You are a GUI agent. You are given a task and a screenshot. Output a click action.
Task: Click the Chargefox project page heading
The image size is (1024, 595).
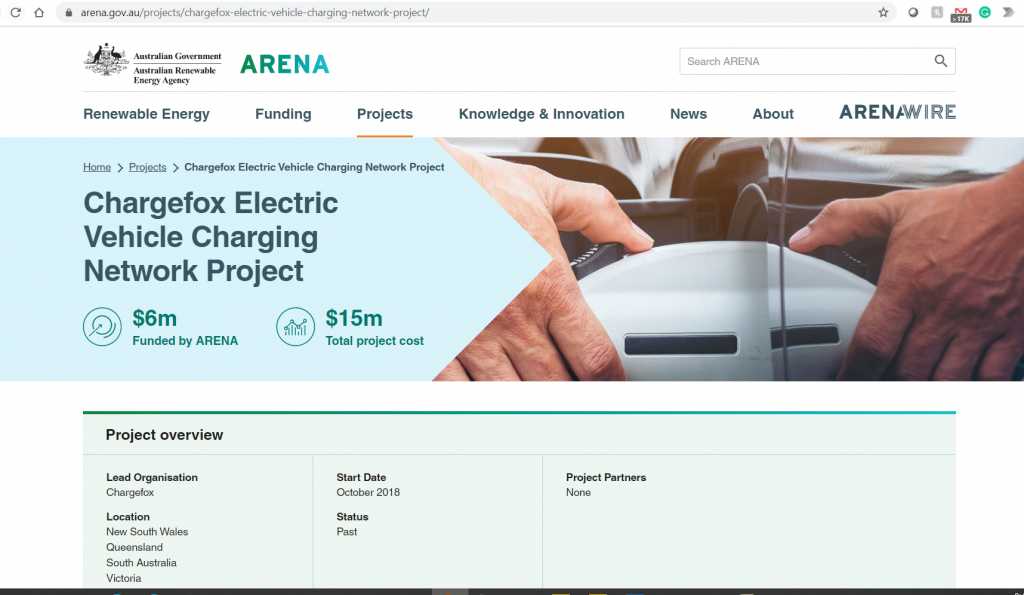click(210, 237)
